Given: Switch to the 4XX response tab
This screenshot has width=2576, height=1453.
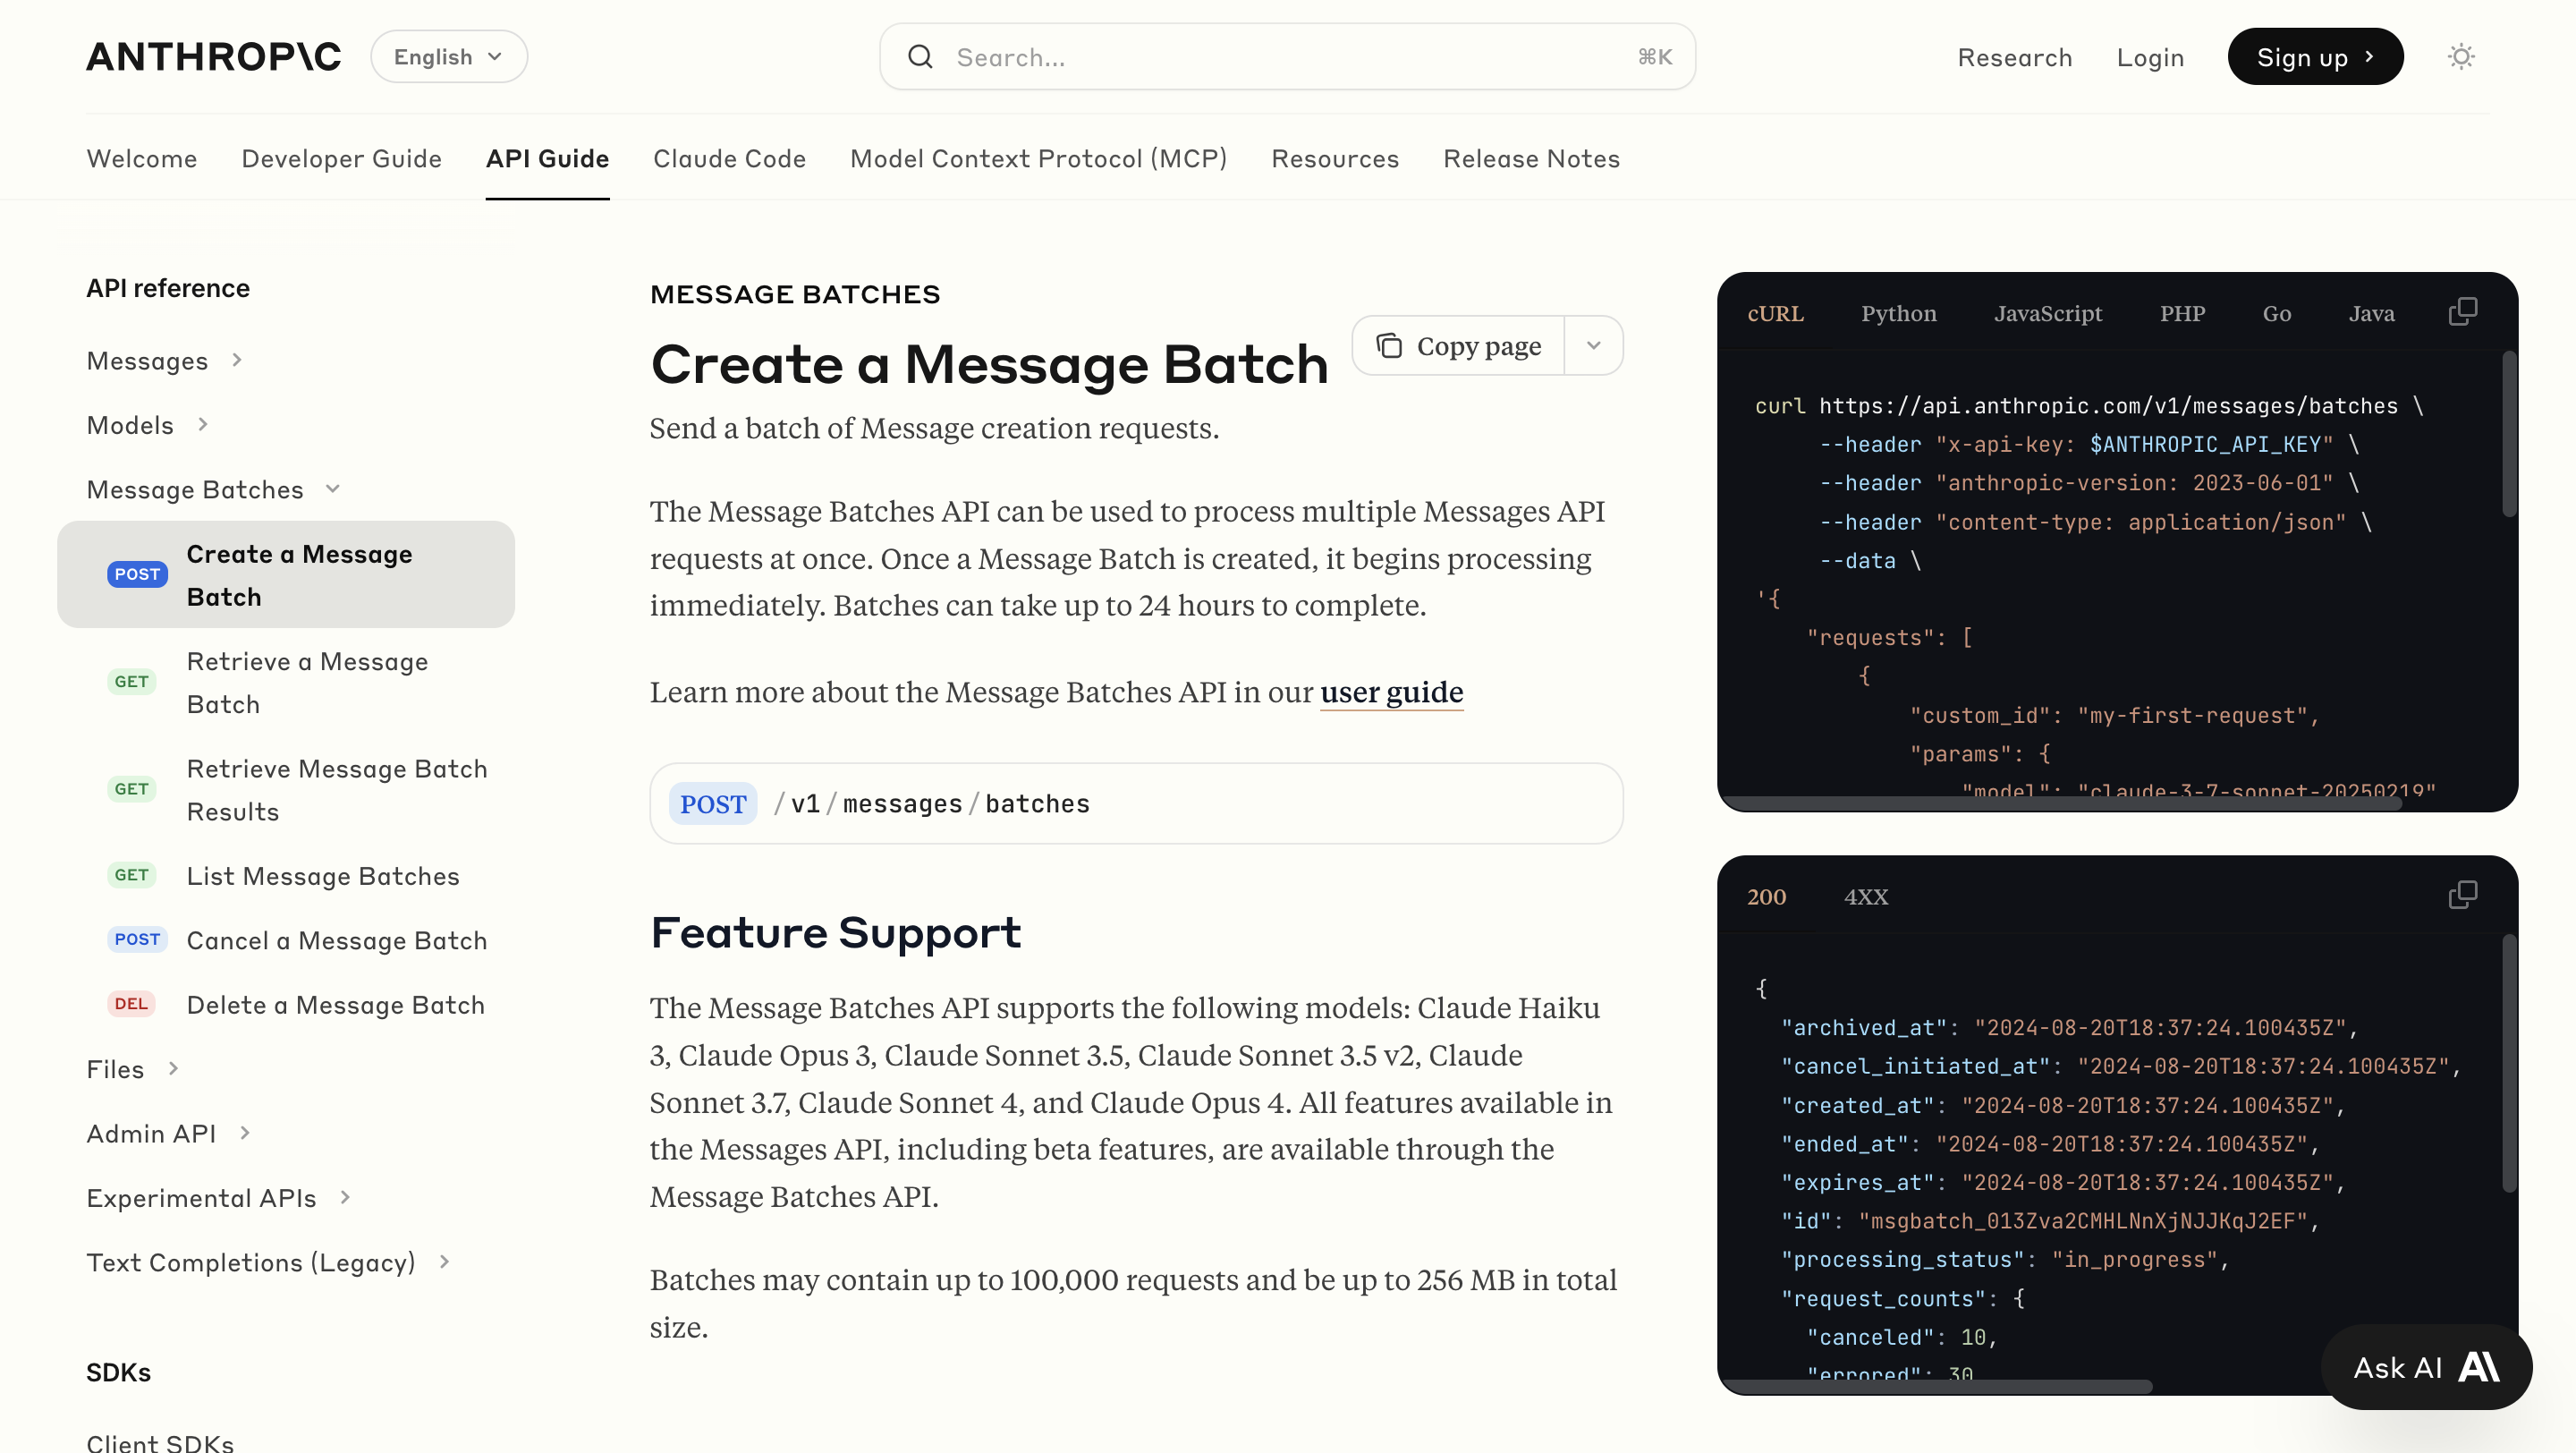Looking at the screenshot, I should [x=1866, y=897].
